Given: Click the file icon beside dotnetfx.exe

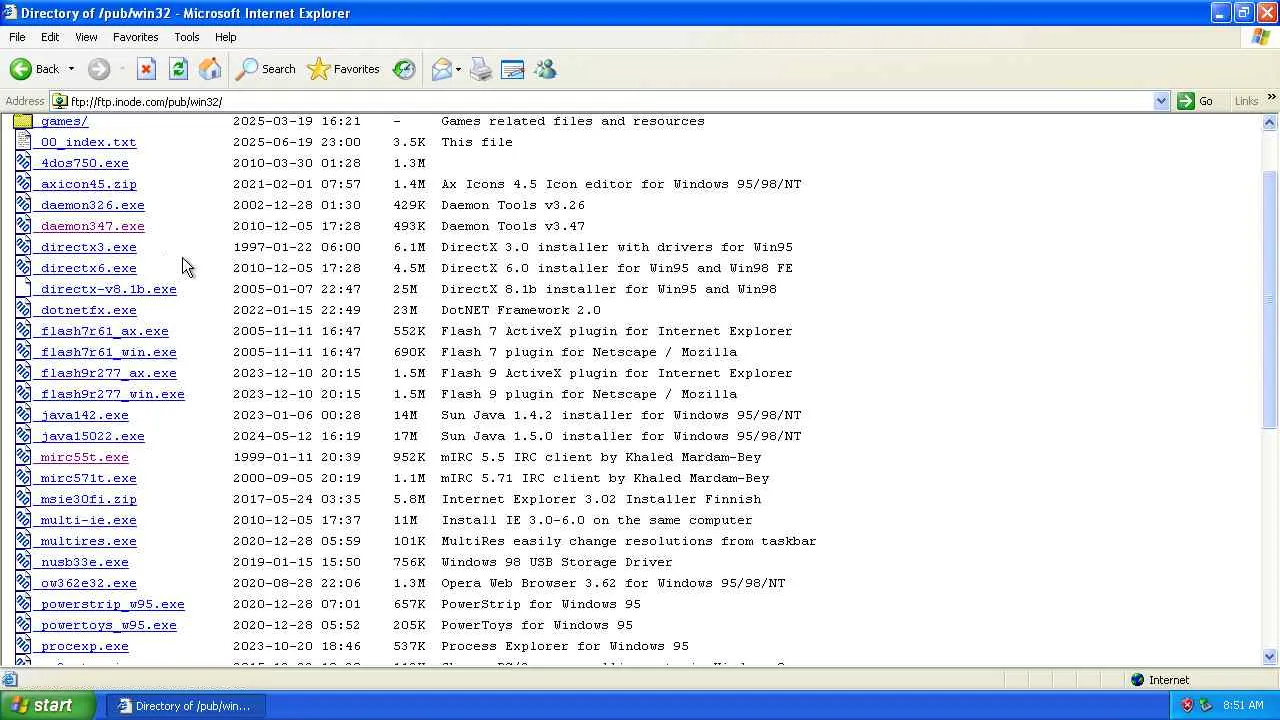Looking at the screenshot, I should (23, 310).
